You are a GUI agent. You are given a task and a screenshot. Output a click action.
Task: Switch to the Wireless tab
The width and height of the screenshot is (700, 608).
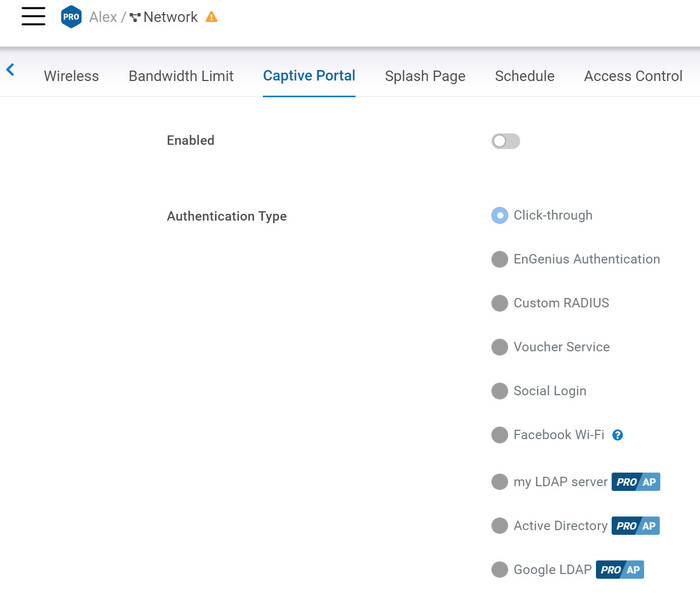71,76
